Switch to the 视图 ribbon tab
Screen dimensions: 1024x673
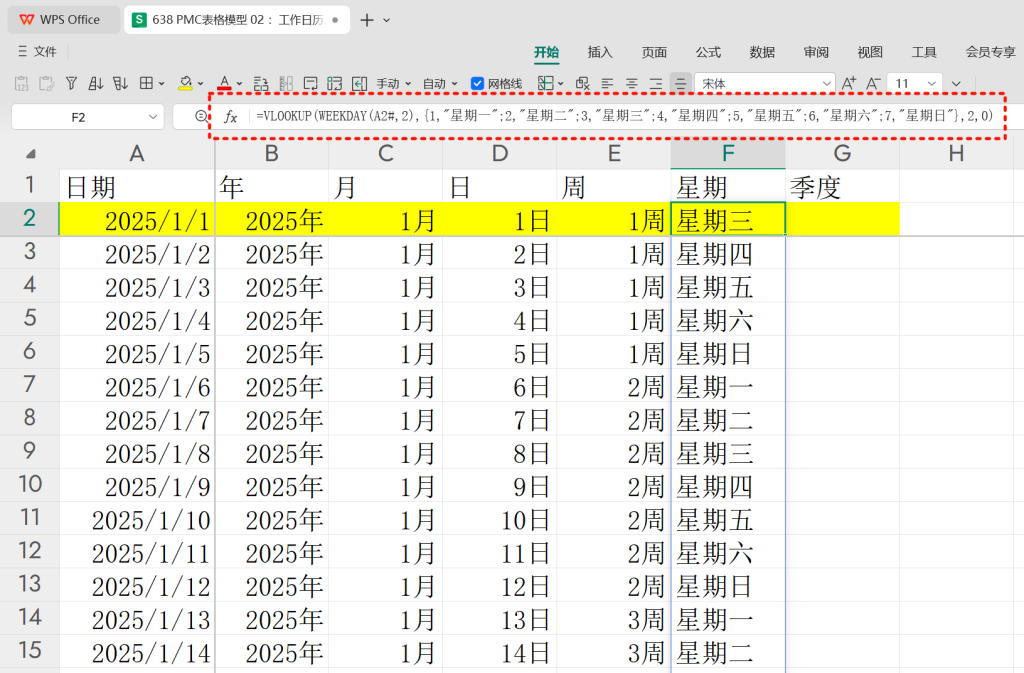(x=870, y=52)
